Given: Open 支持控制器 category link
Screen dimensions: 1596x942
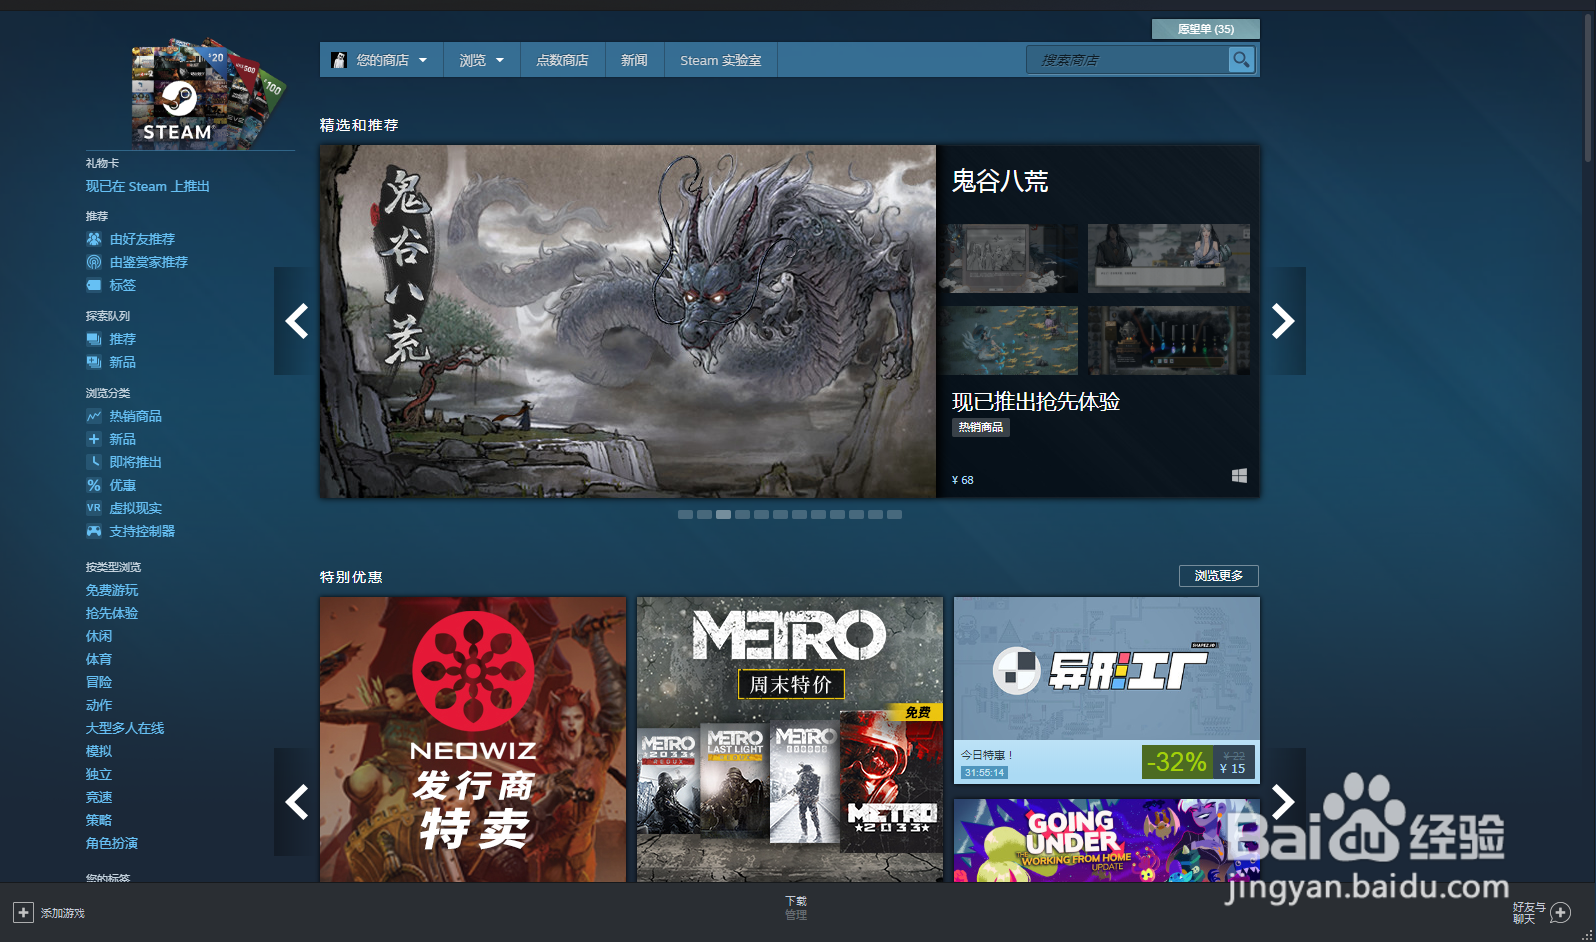Looking at the screenshot, I should (142, 531).
